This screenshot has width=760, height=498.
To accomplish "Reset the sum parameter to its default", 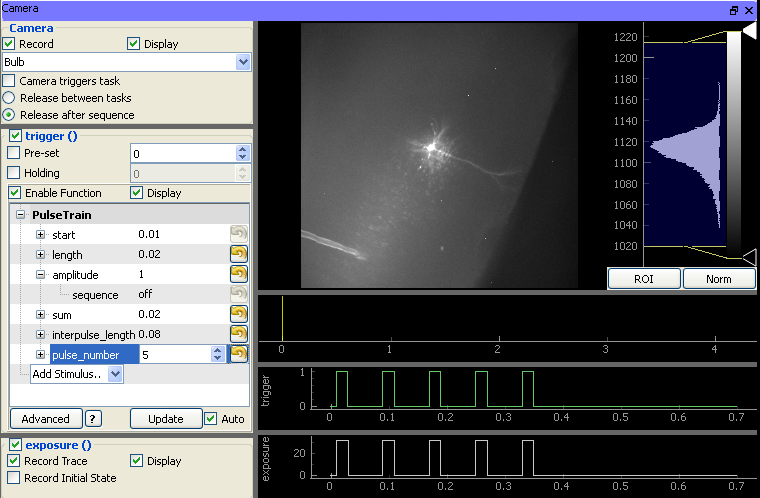I will (238, 314).
